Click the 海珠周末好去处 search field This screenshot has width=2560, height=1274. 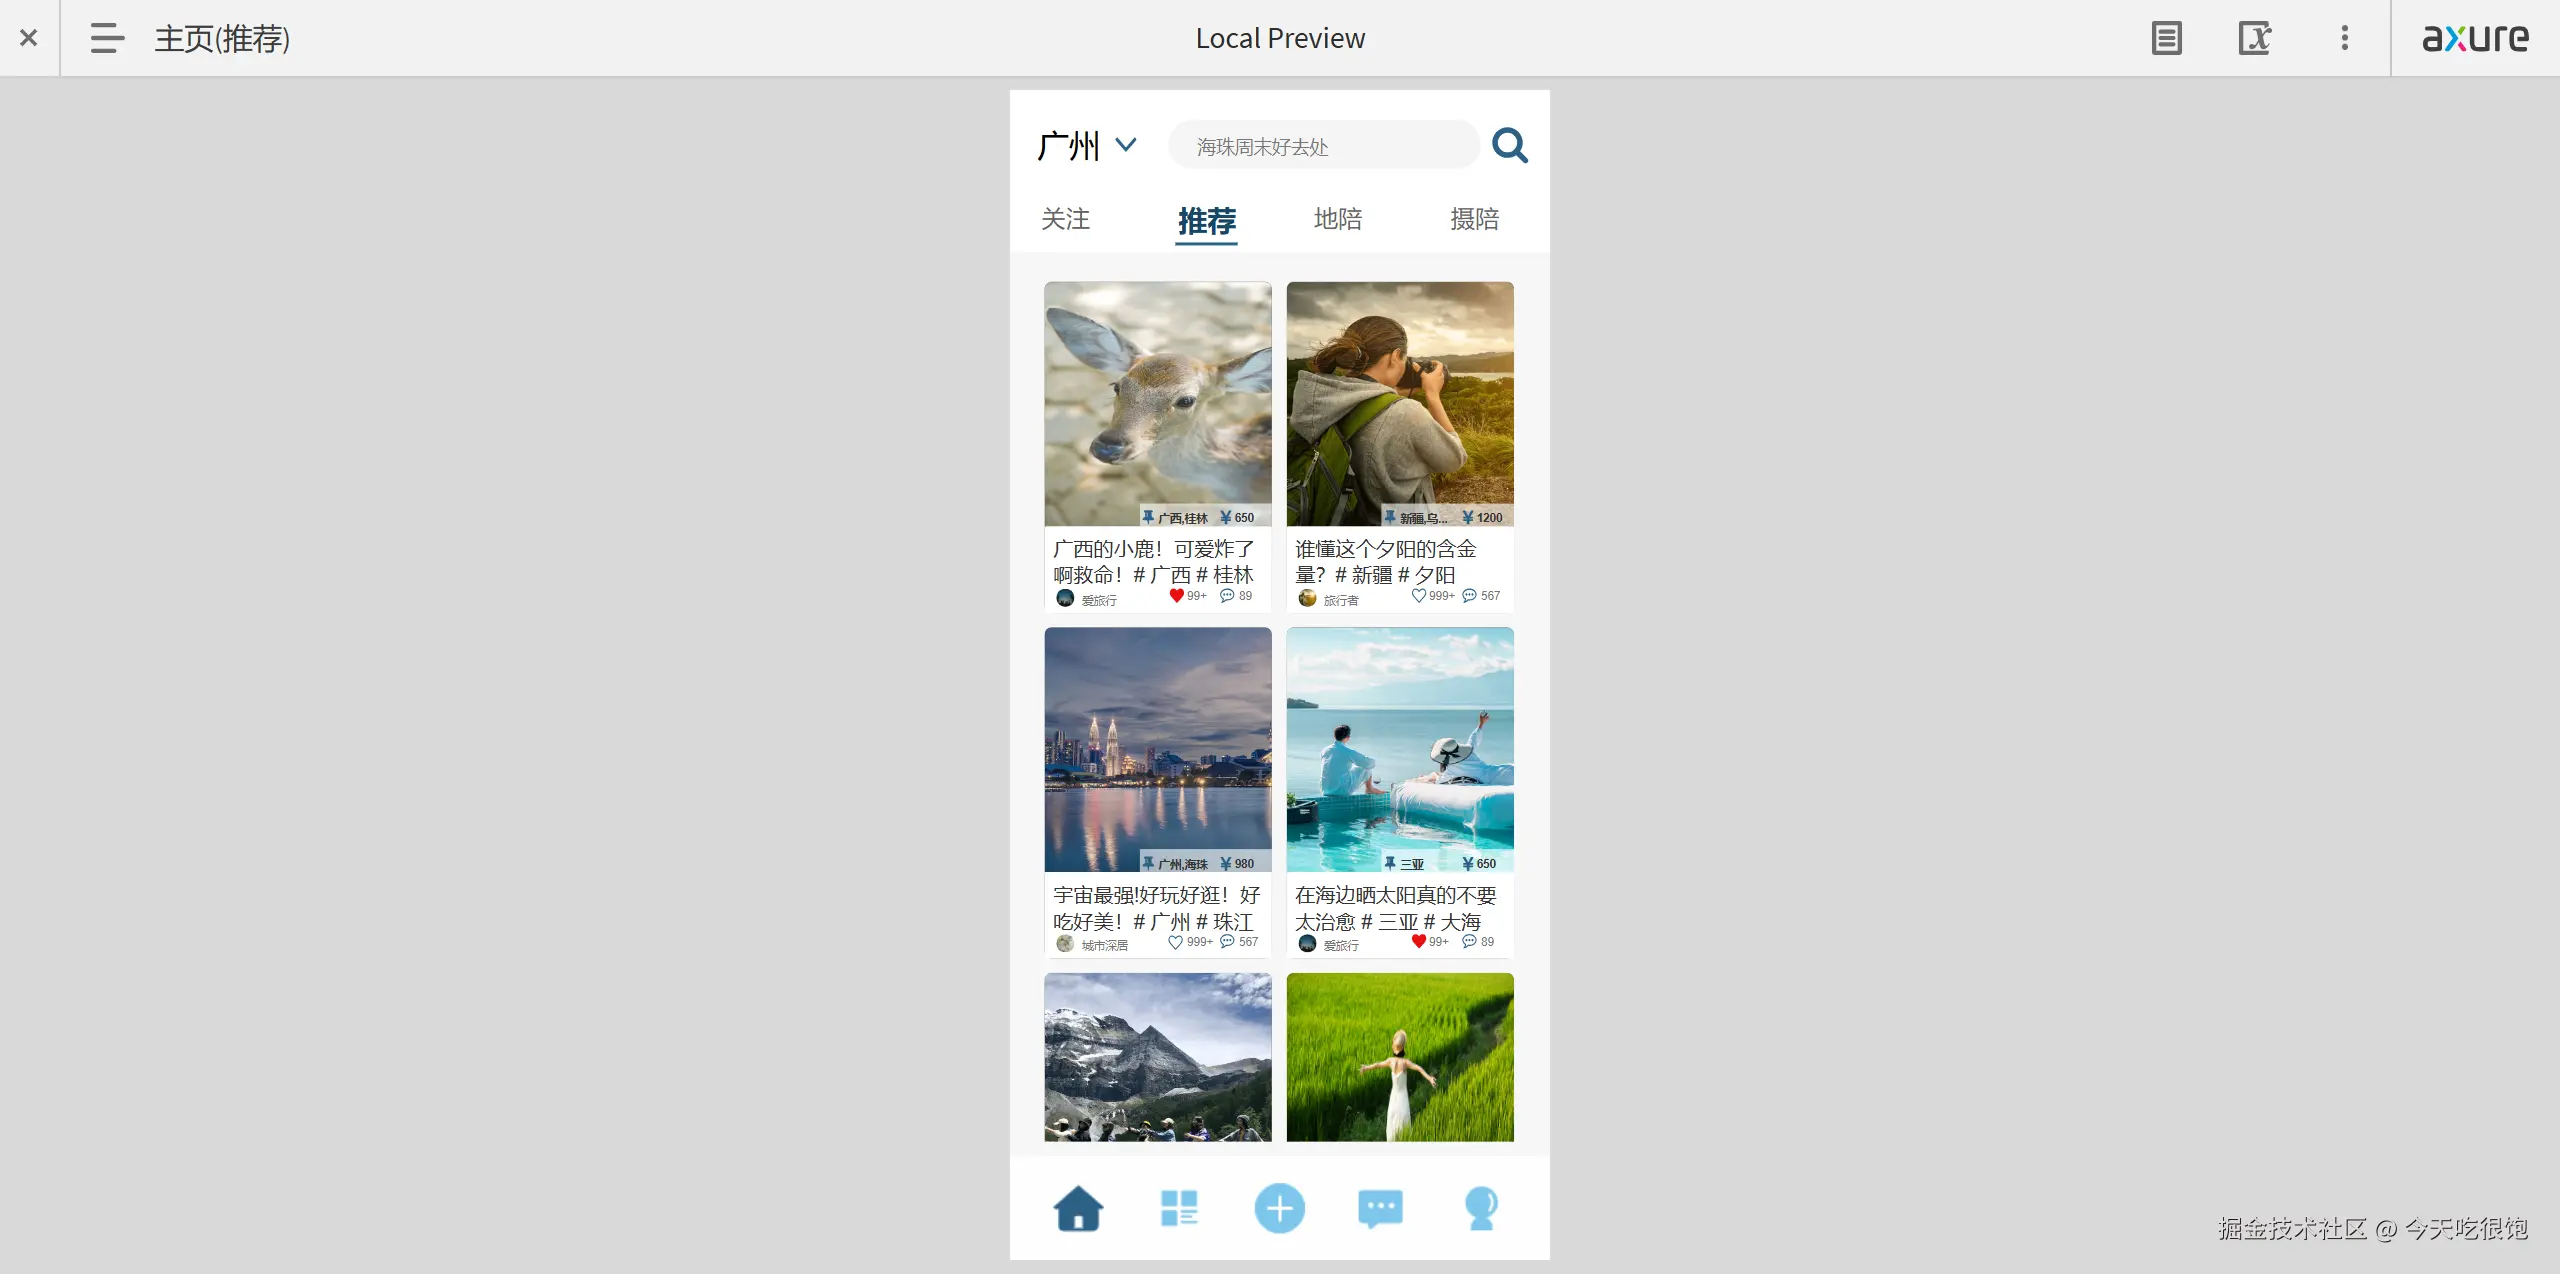coord(1323,146)
